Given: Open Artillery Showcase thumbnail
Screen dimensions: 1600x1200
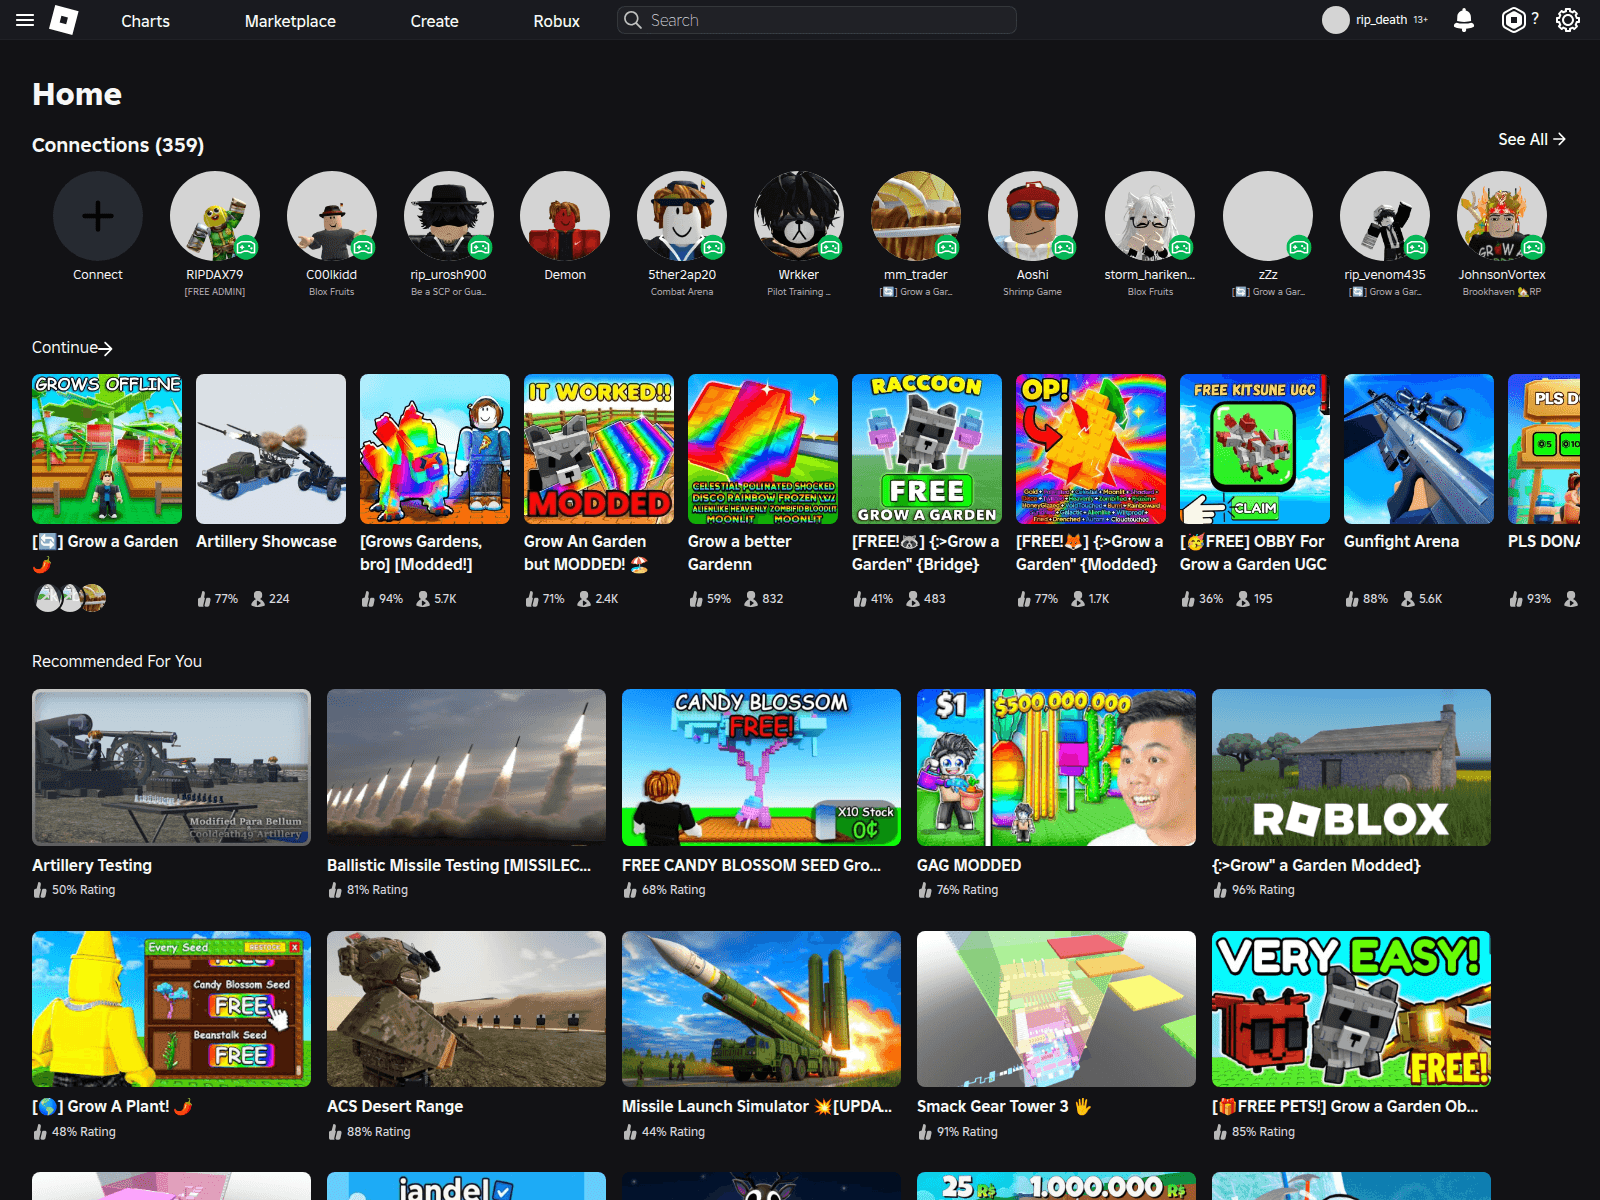Looking at the screenshot, I should click(271, 449).
